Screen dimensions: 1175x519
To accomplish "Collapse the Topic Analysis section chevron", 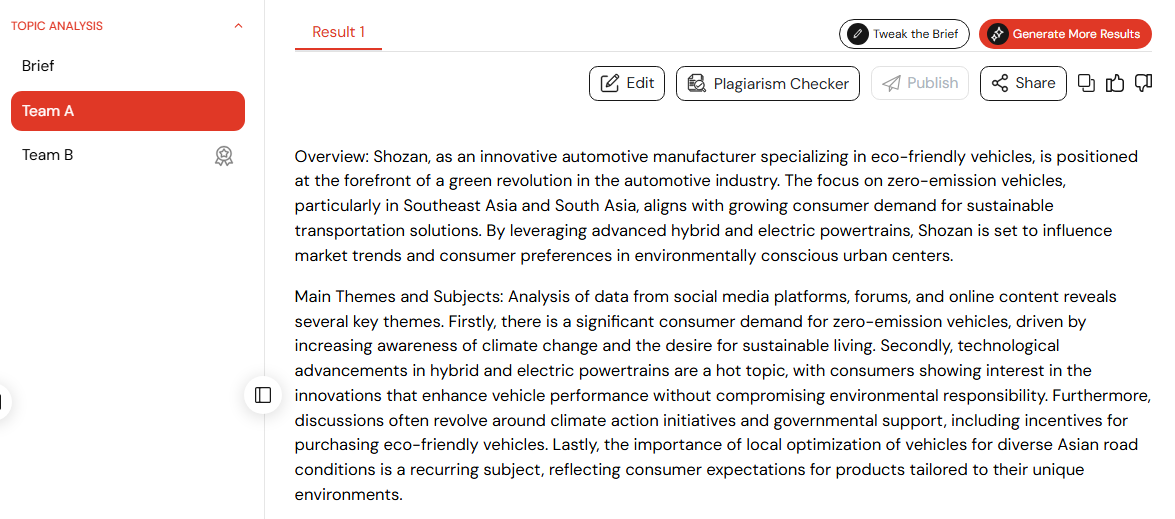I will pyautogui.click(x=238, y=26).
